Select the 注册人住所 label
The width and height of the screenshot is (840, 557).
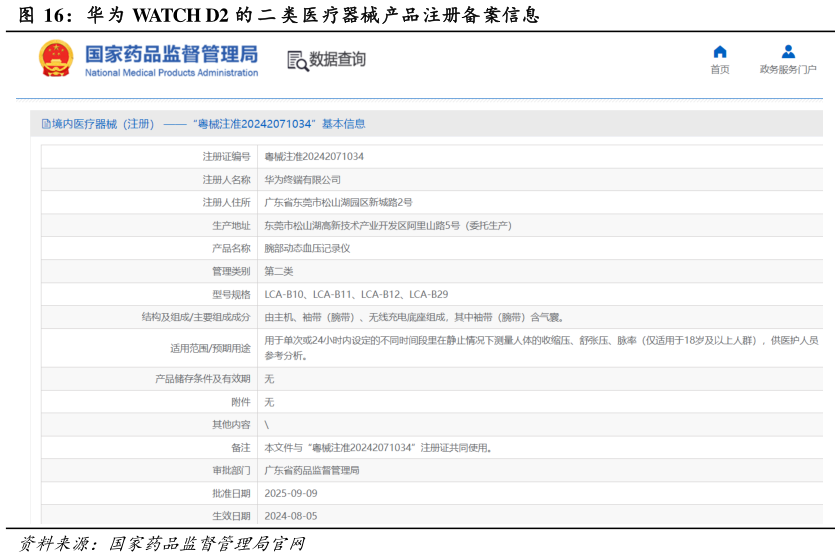[x=226, y=202]
